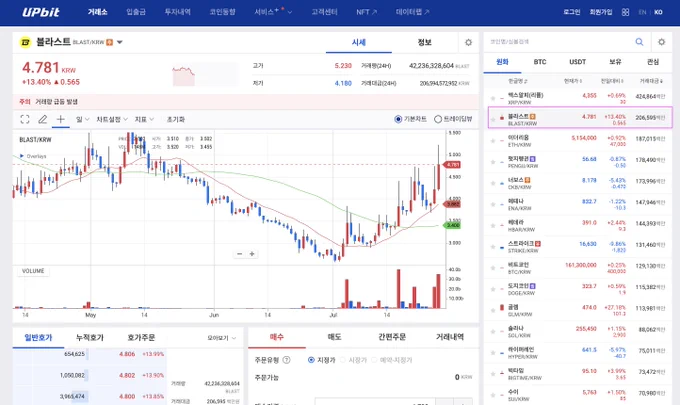
Task: Switch to 매도 sell tab
Action: (x=334, y=337)
